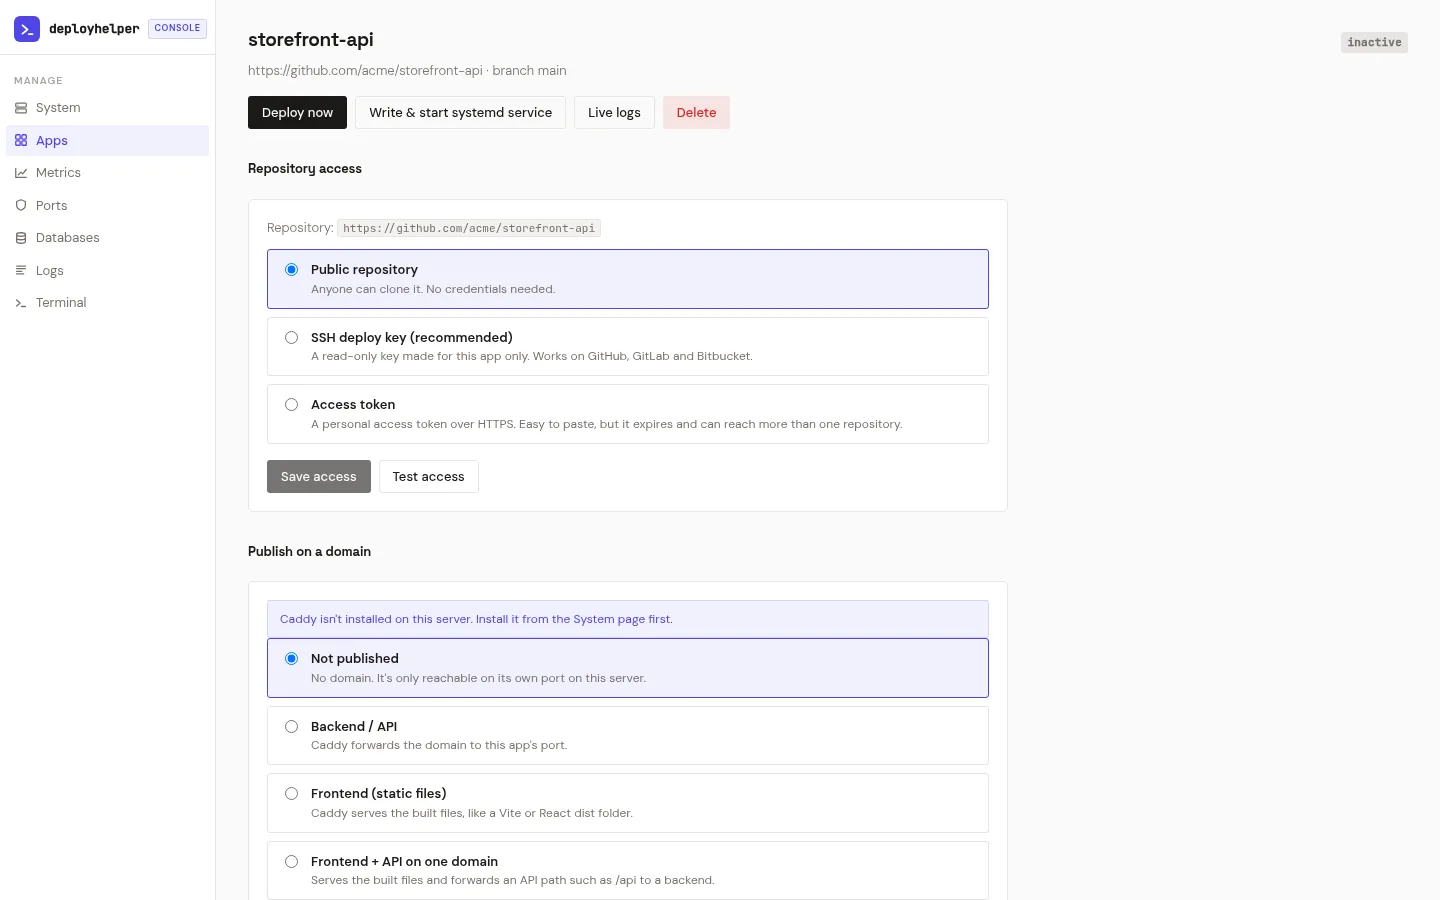Click the Publish on a domain heading
The image size is (1440, 900).
[309, 552]
